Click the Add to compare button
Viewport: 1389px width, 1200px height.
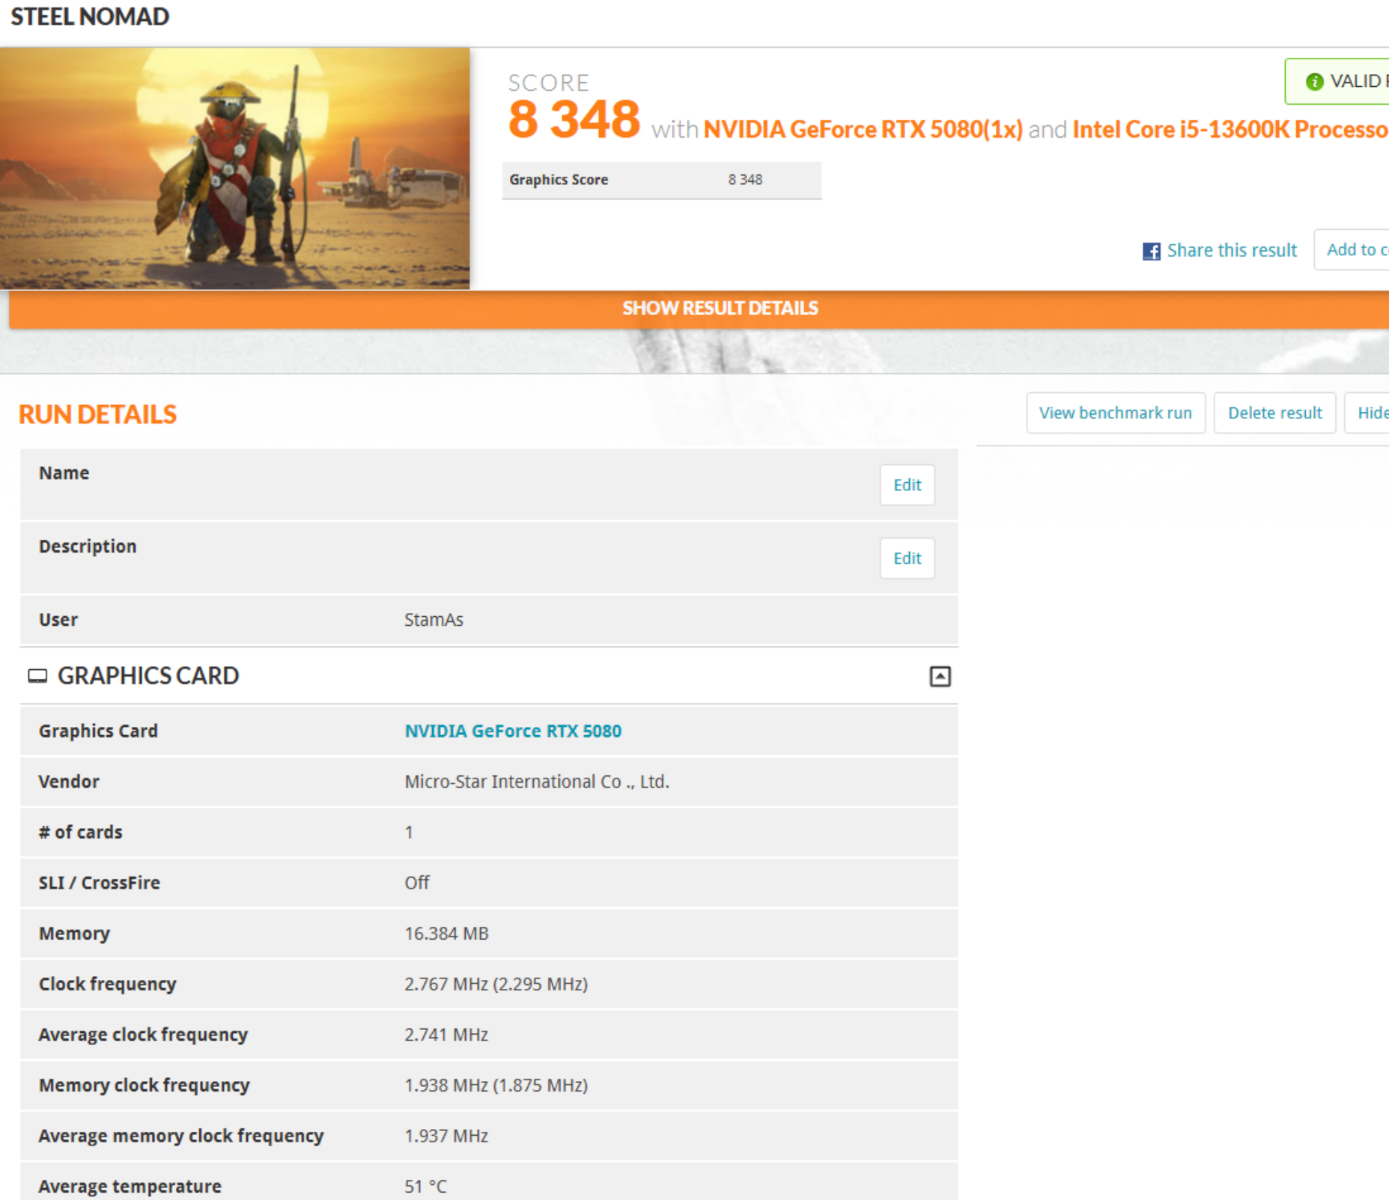(1355, 250)
